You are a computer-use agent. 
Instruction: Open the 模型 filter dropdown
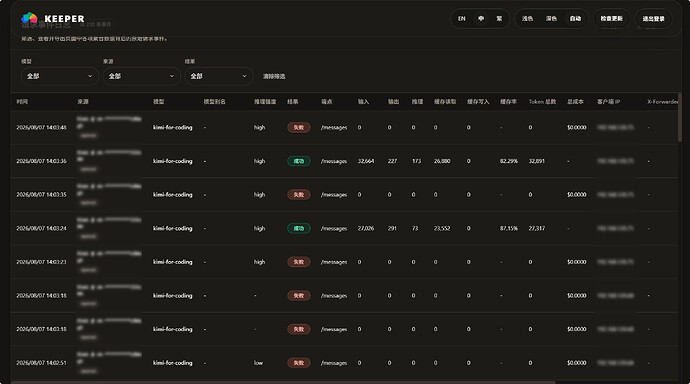pyautogui.click(x=59, y=76)
